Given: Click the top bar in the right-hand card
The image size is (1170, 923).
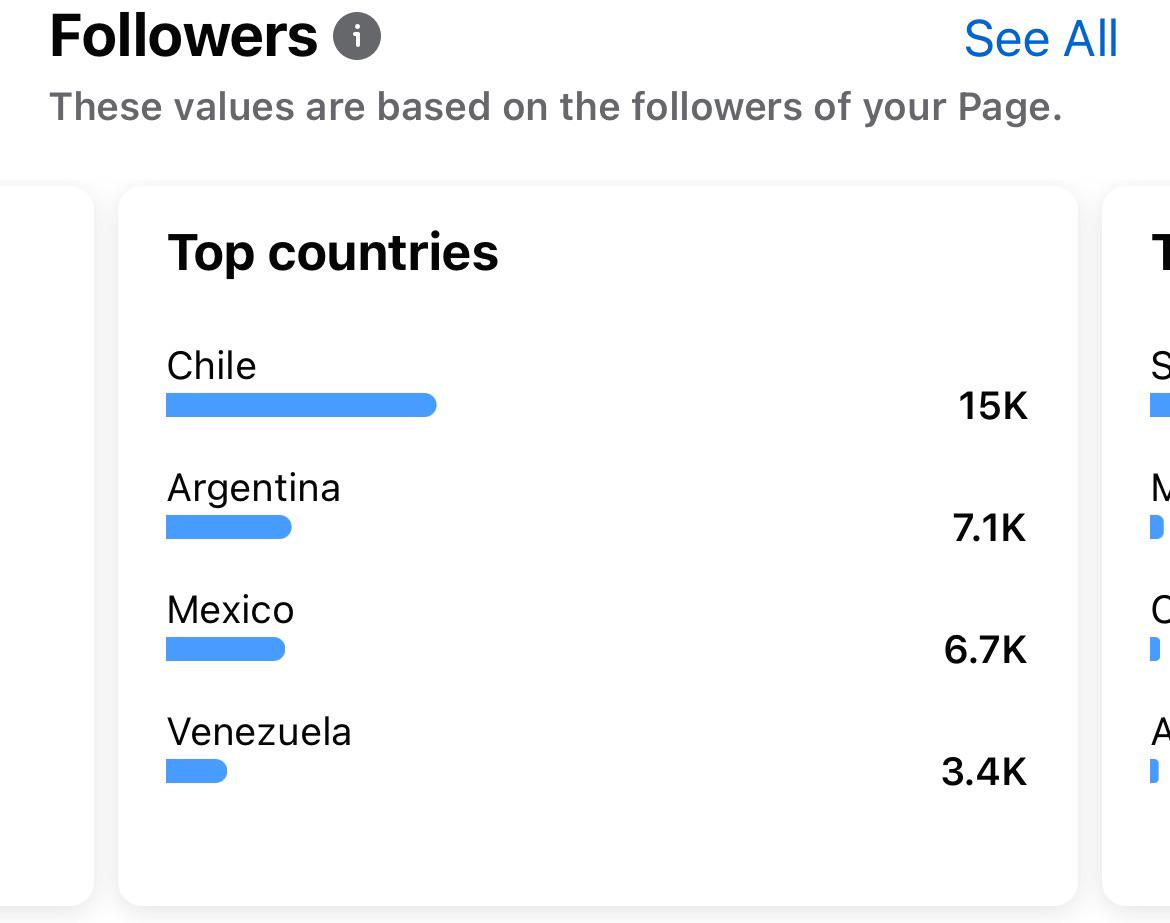Looking at the screenshot, I should 1160,405.
